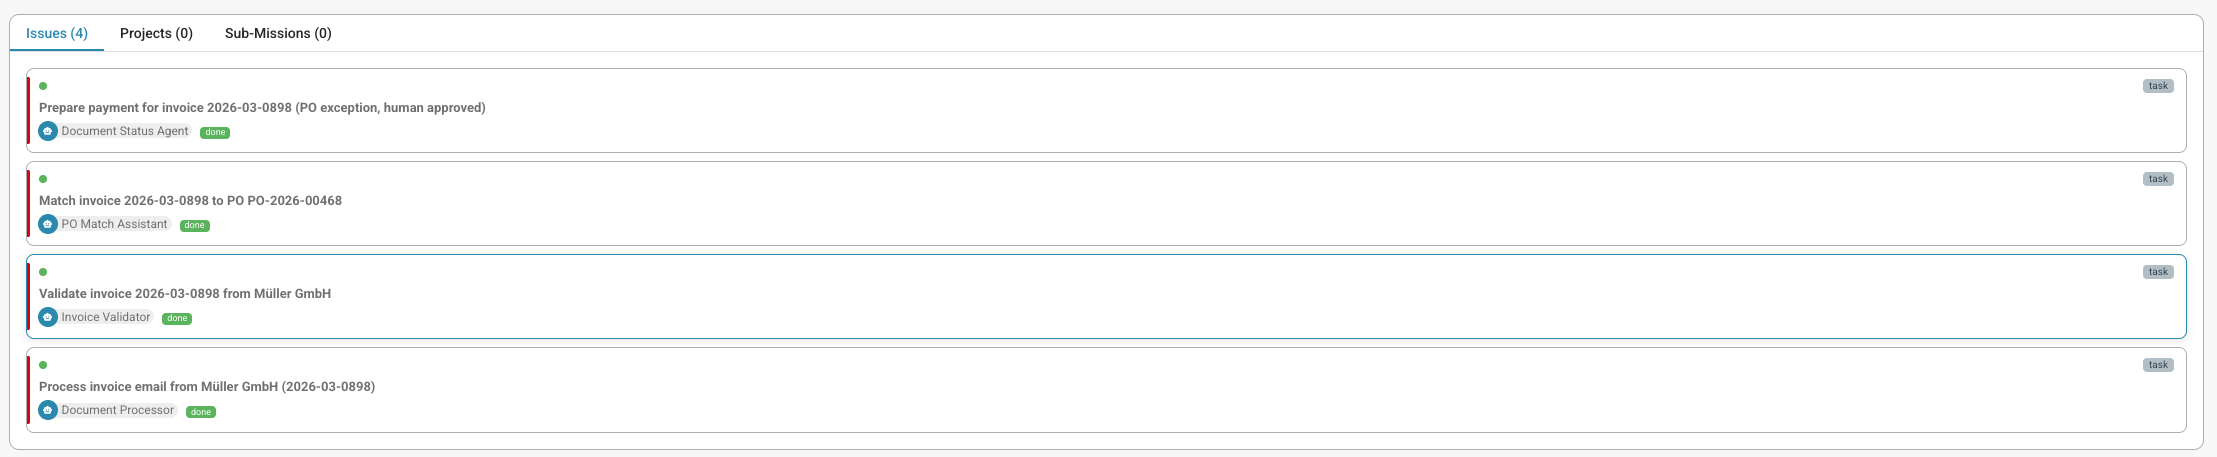Open issue 'Prepare payment for invoice 2026-03-0898'
This screenshot has height=457, width=2217.
(x=262, y=108)
